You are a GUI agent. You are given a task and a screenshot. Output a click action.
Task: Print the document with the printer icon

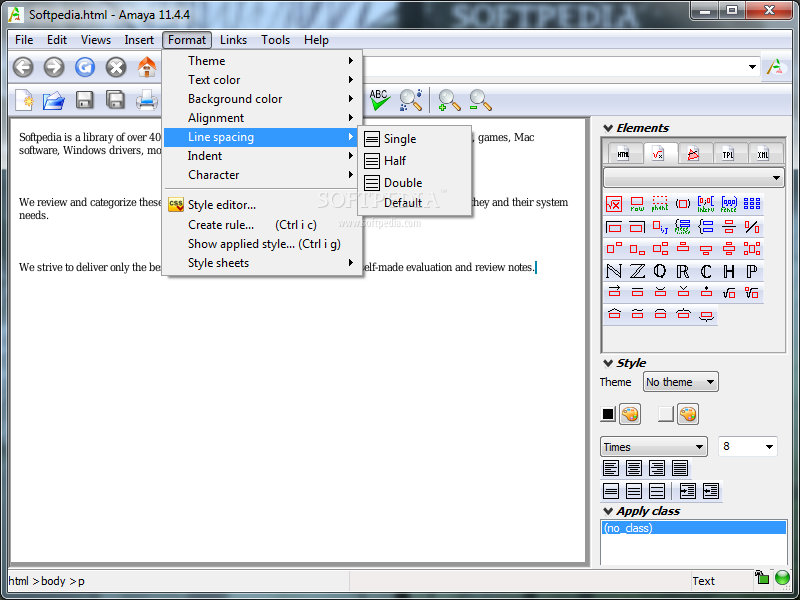click(x=147, y=100)
